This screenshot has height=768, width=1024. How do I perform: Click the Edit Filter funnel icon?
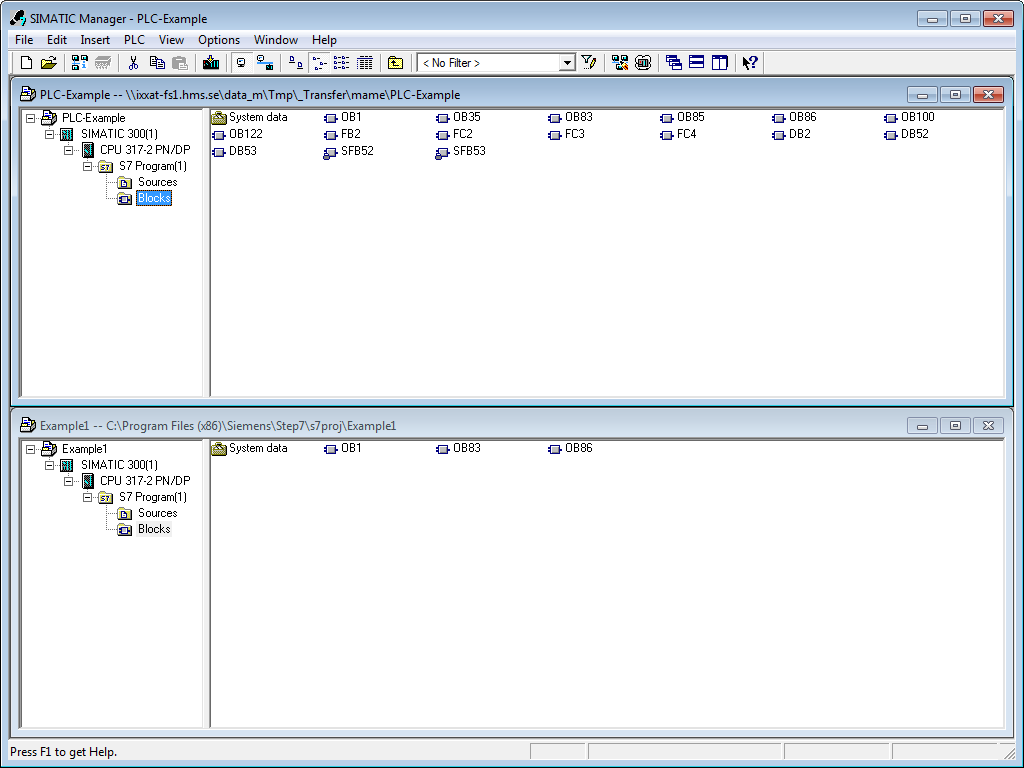[588, 63]
